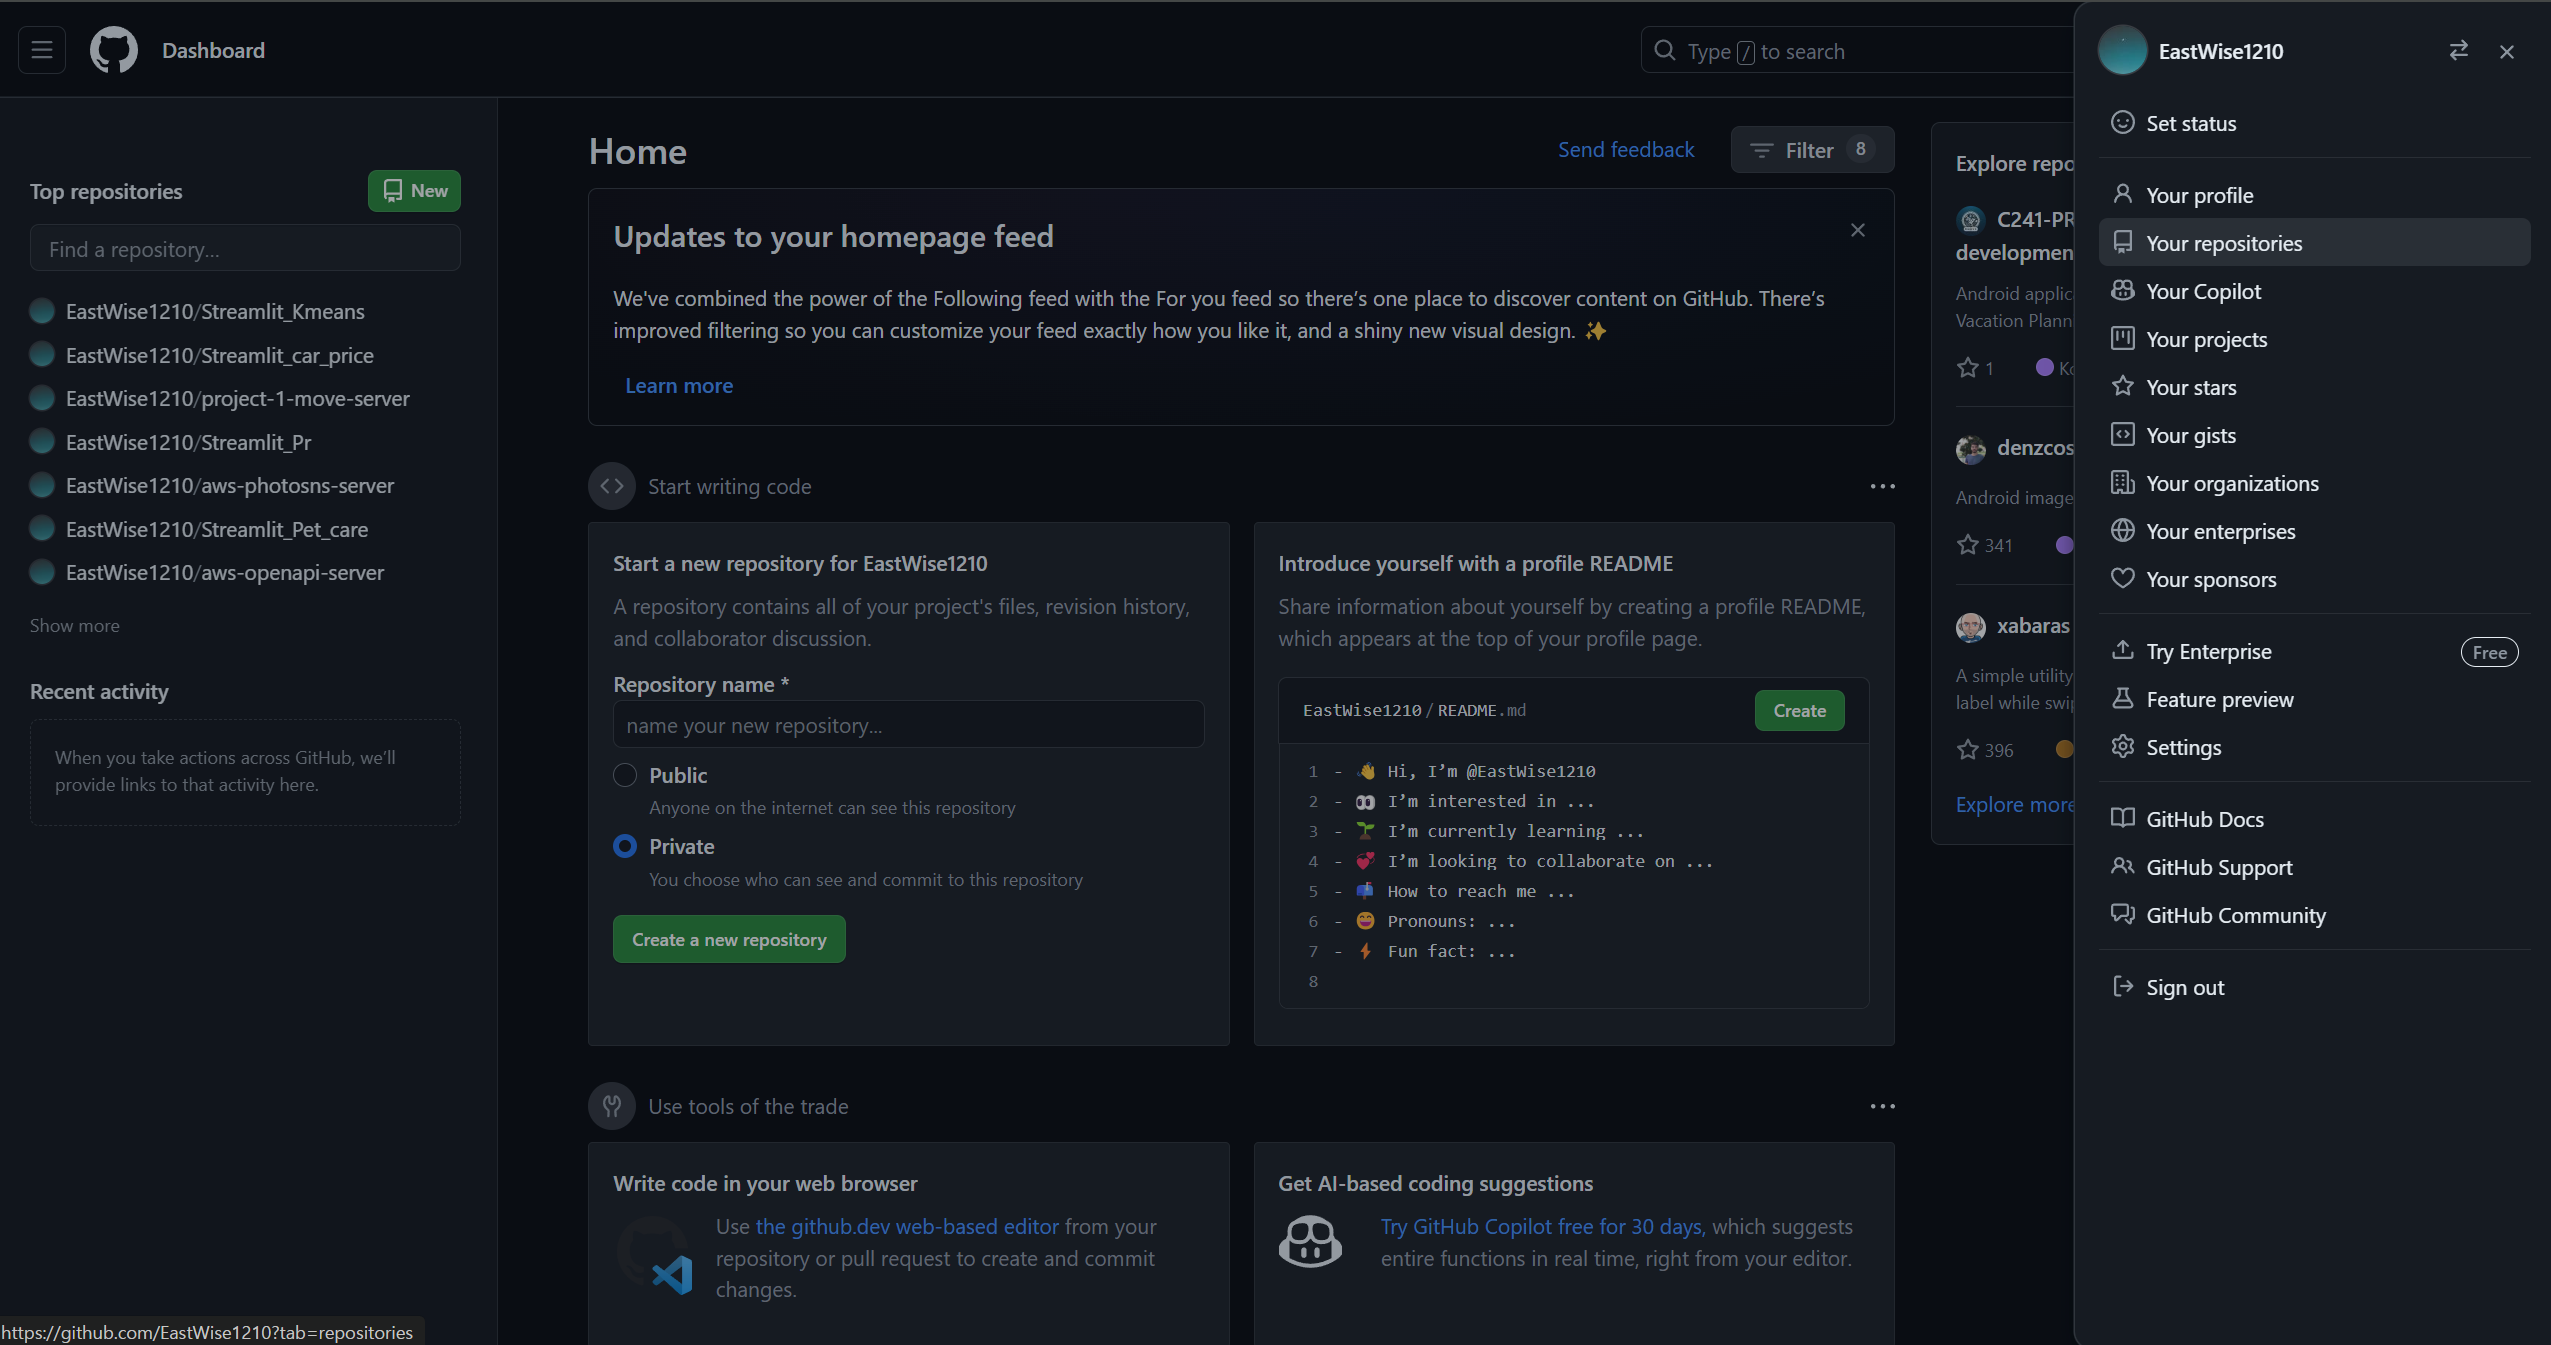The image size is (2551, 1345).
Task: Click Explore more link
Action: click(x=2015, y=804)
